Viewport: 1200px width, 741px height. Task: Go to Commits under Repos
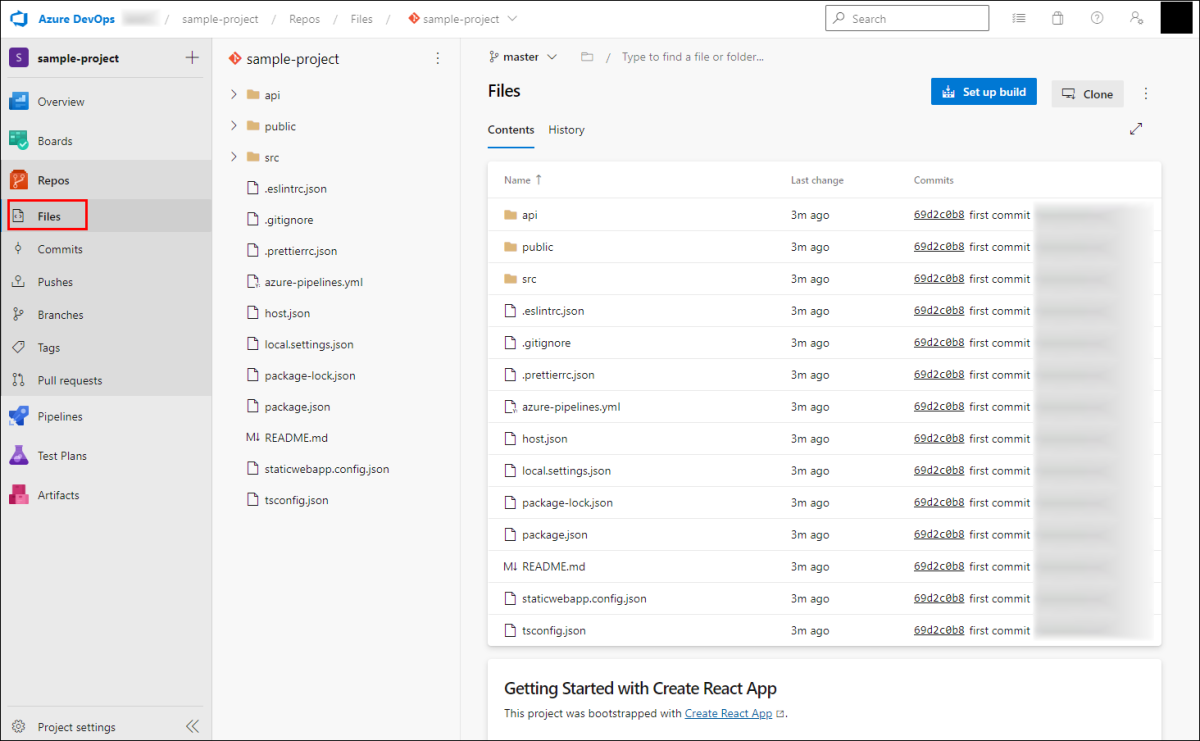pos(60,249)
